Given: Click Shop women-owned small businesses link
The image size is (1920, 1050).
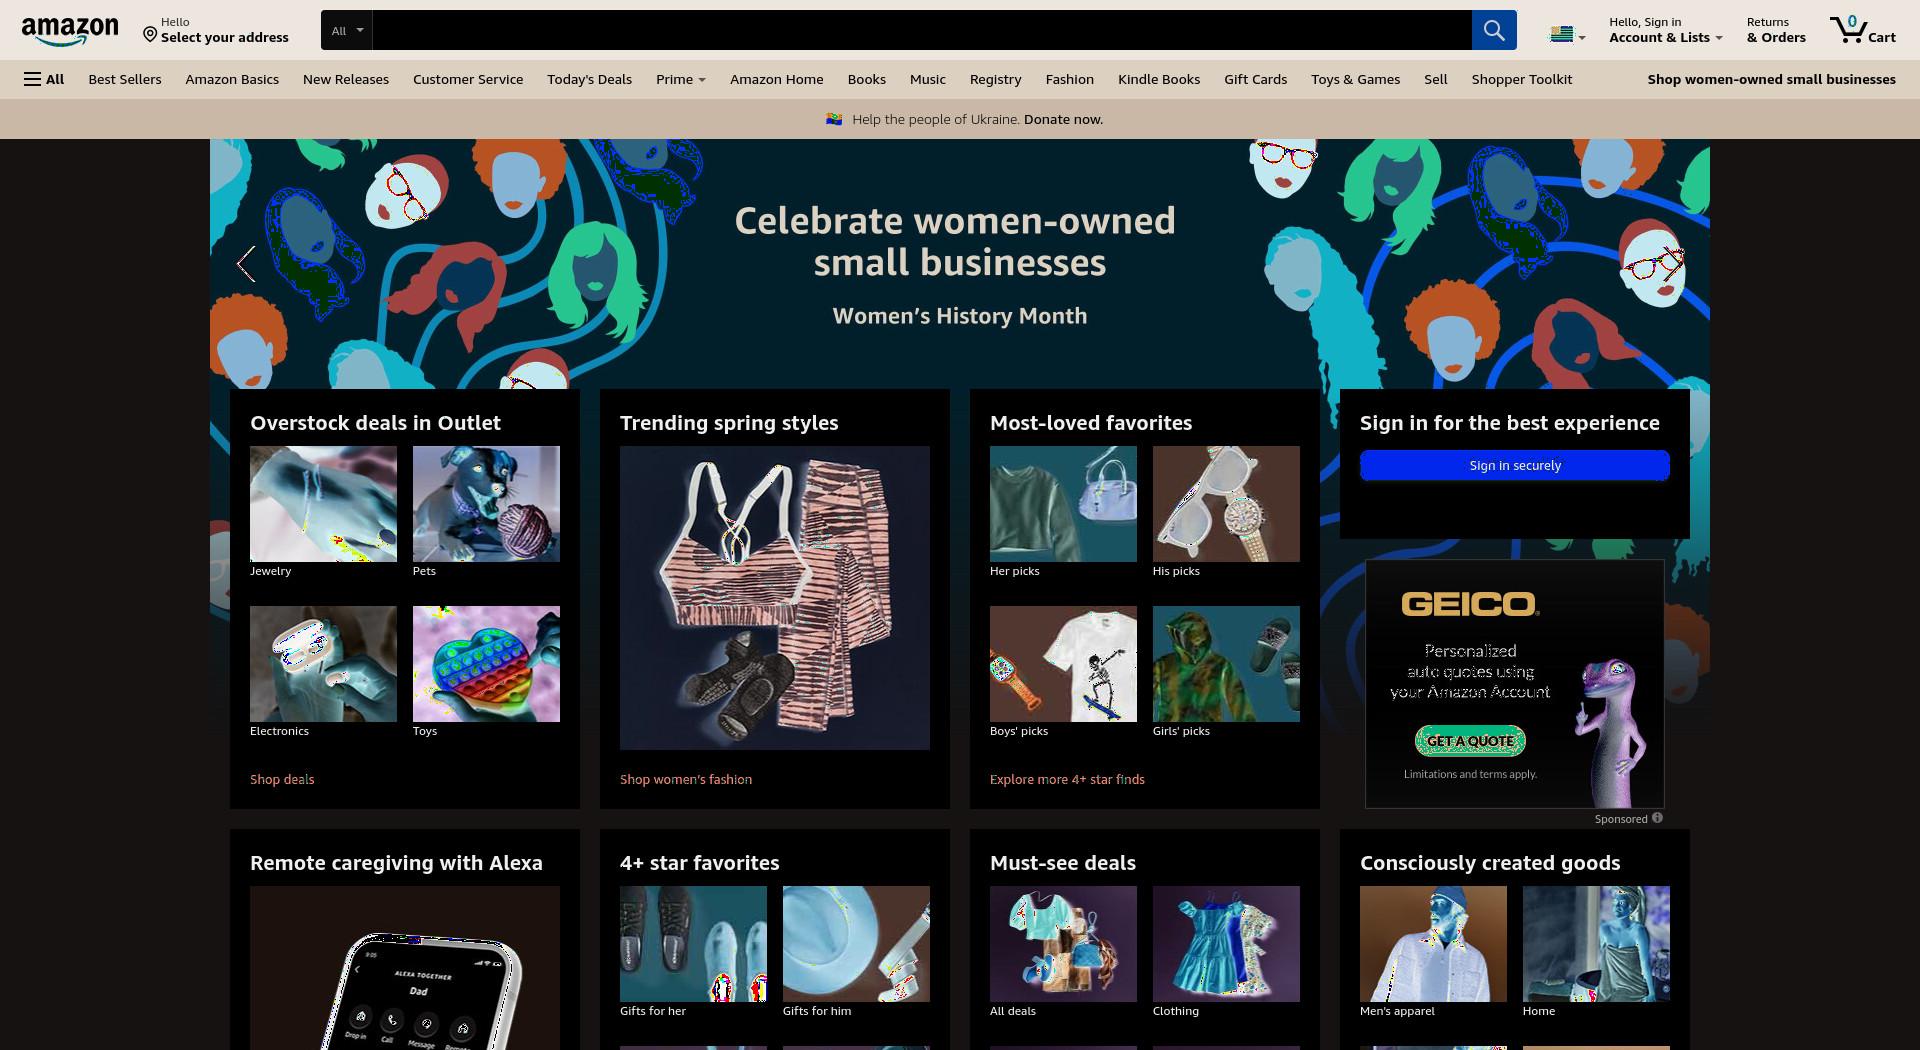Looking at the screenshot, I should (1772, 79).
